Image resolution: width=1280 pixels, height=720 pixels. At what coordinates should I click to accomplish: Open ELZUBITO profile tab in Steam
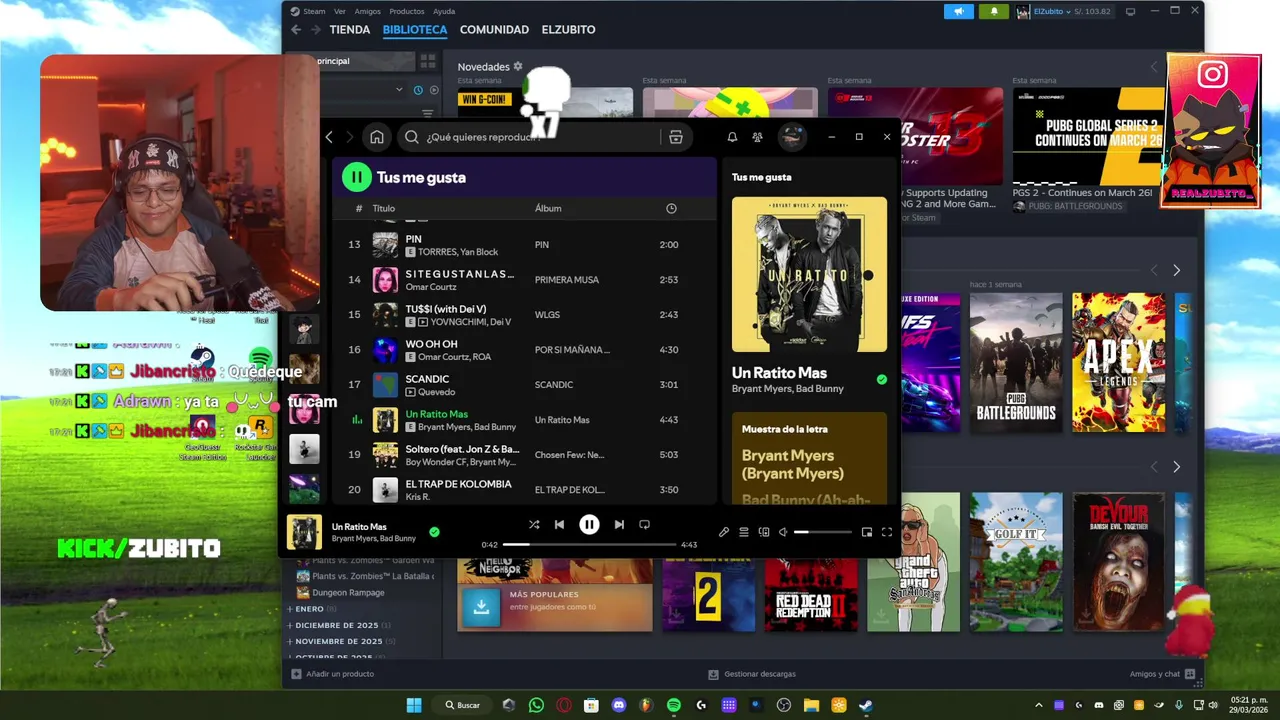click(568, 30)
